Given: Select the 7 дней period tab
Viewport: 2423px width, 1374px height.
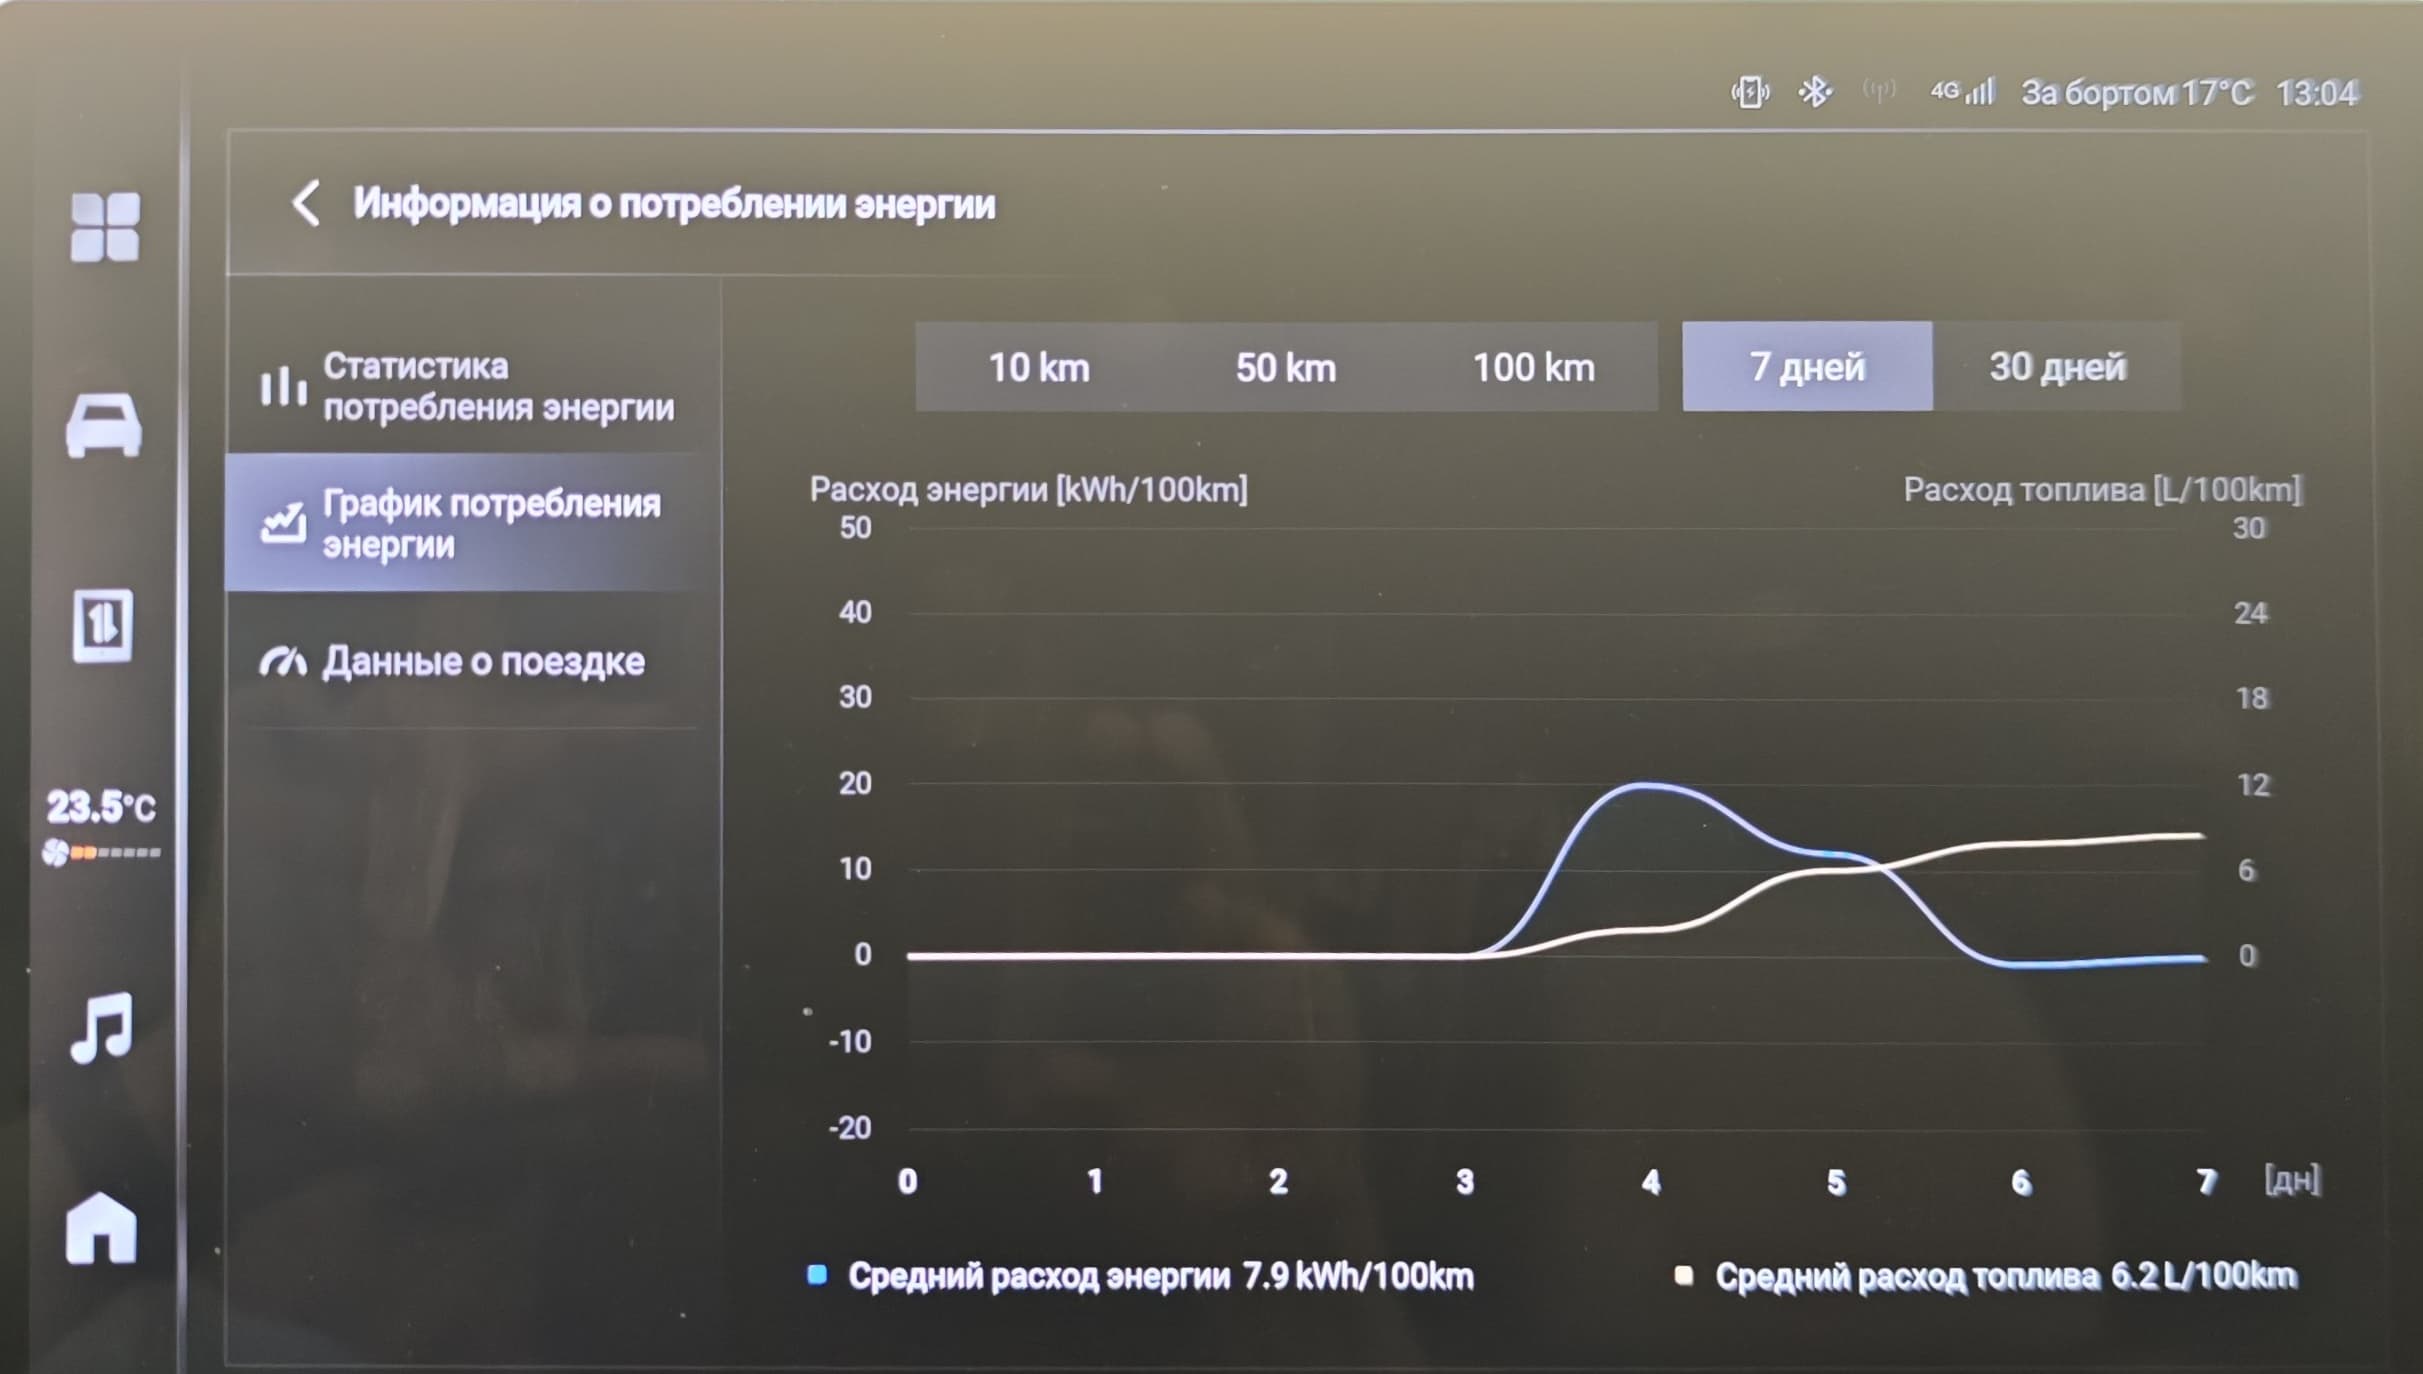Looking at the screenshot, I should (1806, 367).
